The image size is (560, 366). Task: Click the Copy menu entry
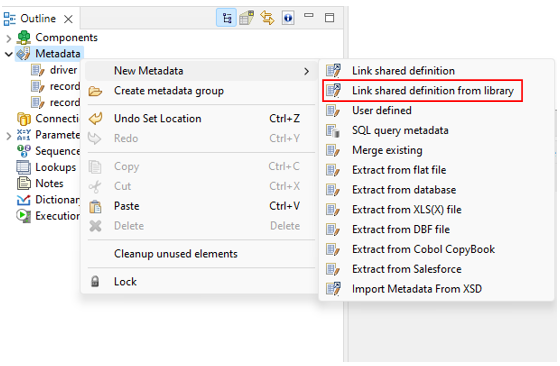(201, 166)
